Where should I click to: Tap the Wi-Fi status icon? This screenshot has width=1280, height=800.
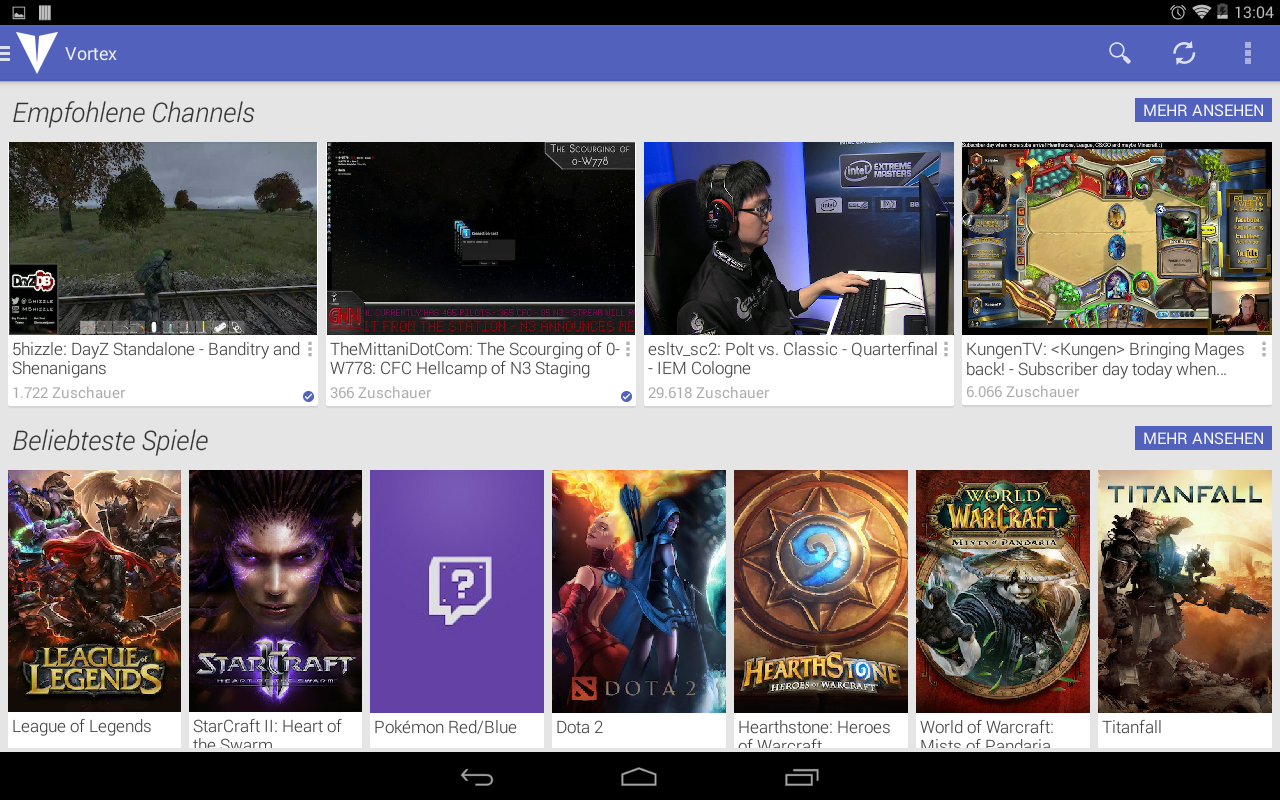pyautogui.click(x=1202, y=12)
